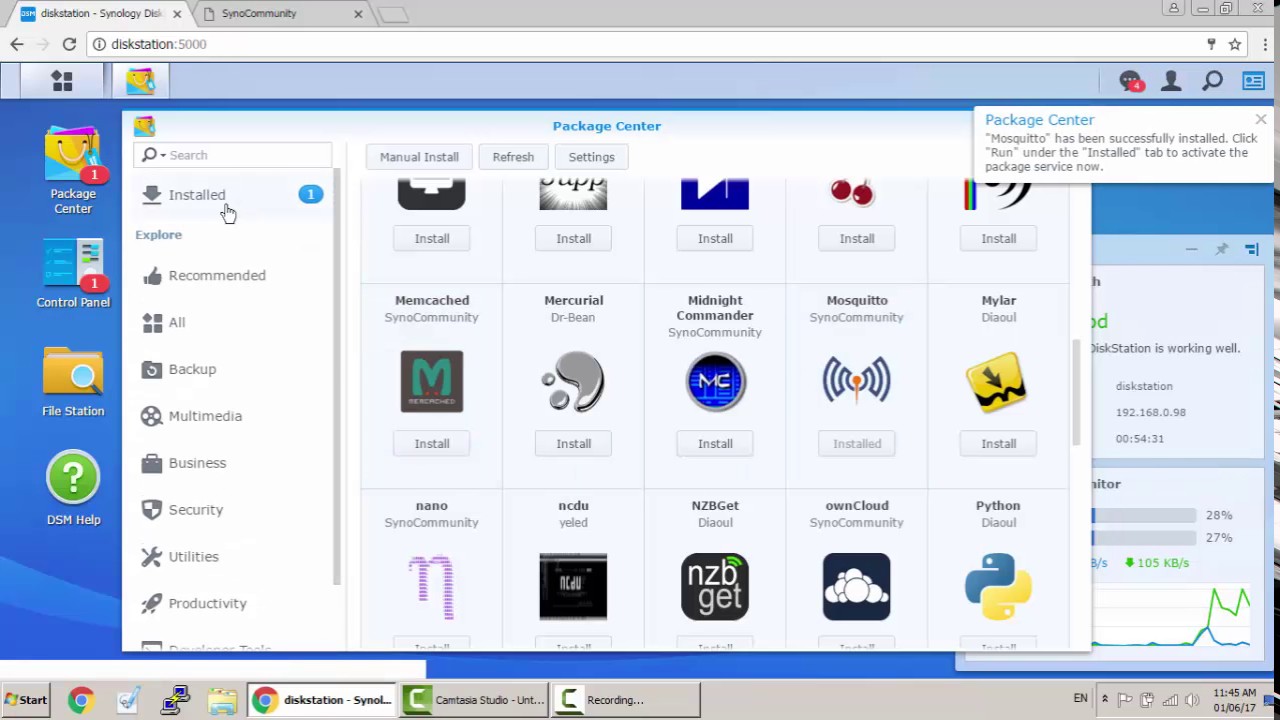This screenshot has width=1280, height=720.
Task: Click the Manual Install button
Action: point(419,157)
